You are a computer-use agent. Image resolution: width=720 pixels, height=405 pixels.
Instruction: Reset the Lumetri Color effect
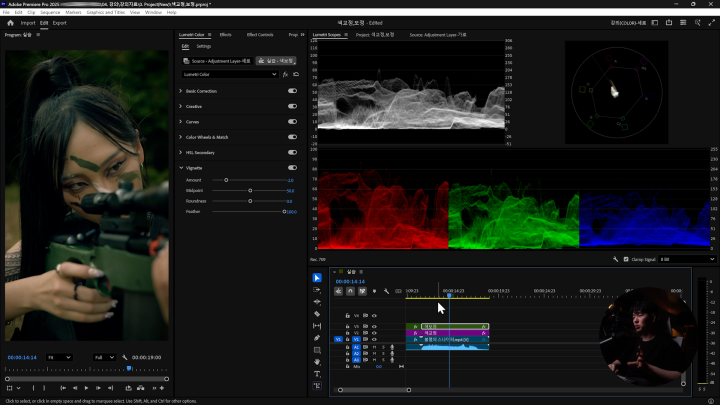pyautogui.click(x=295, y=74)
